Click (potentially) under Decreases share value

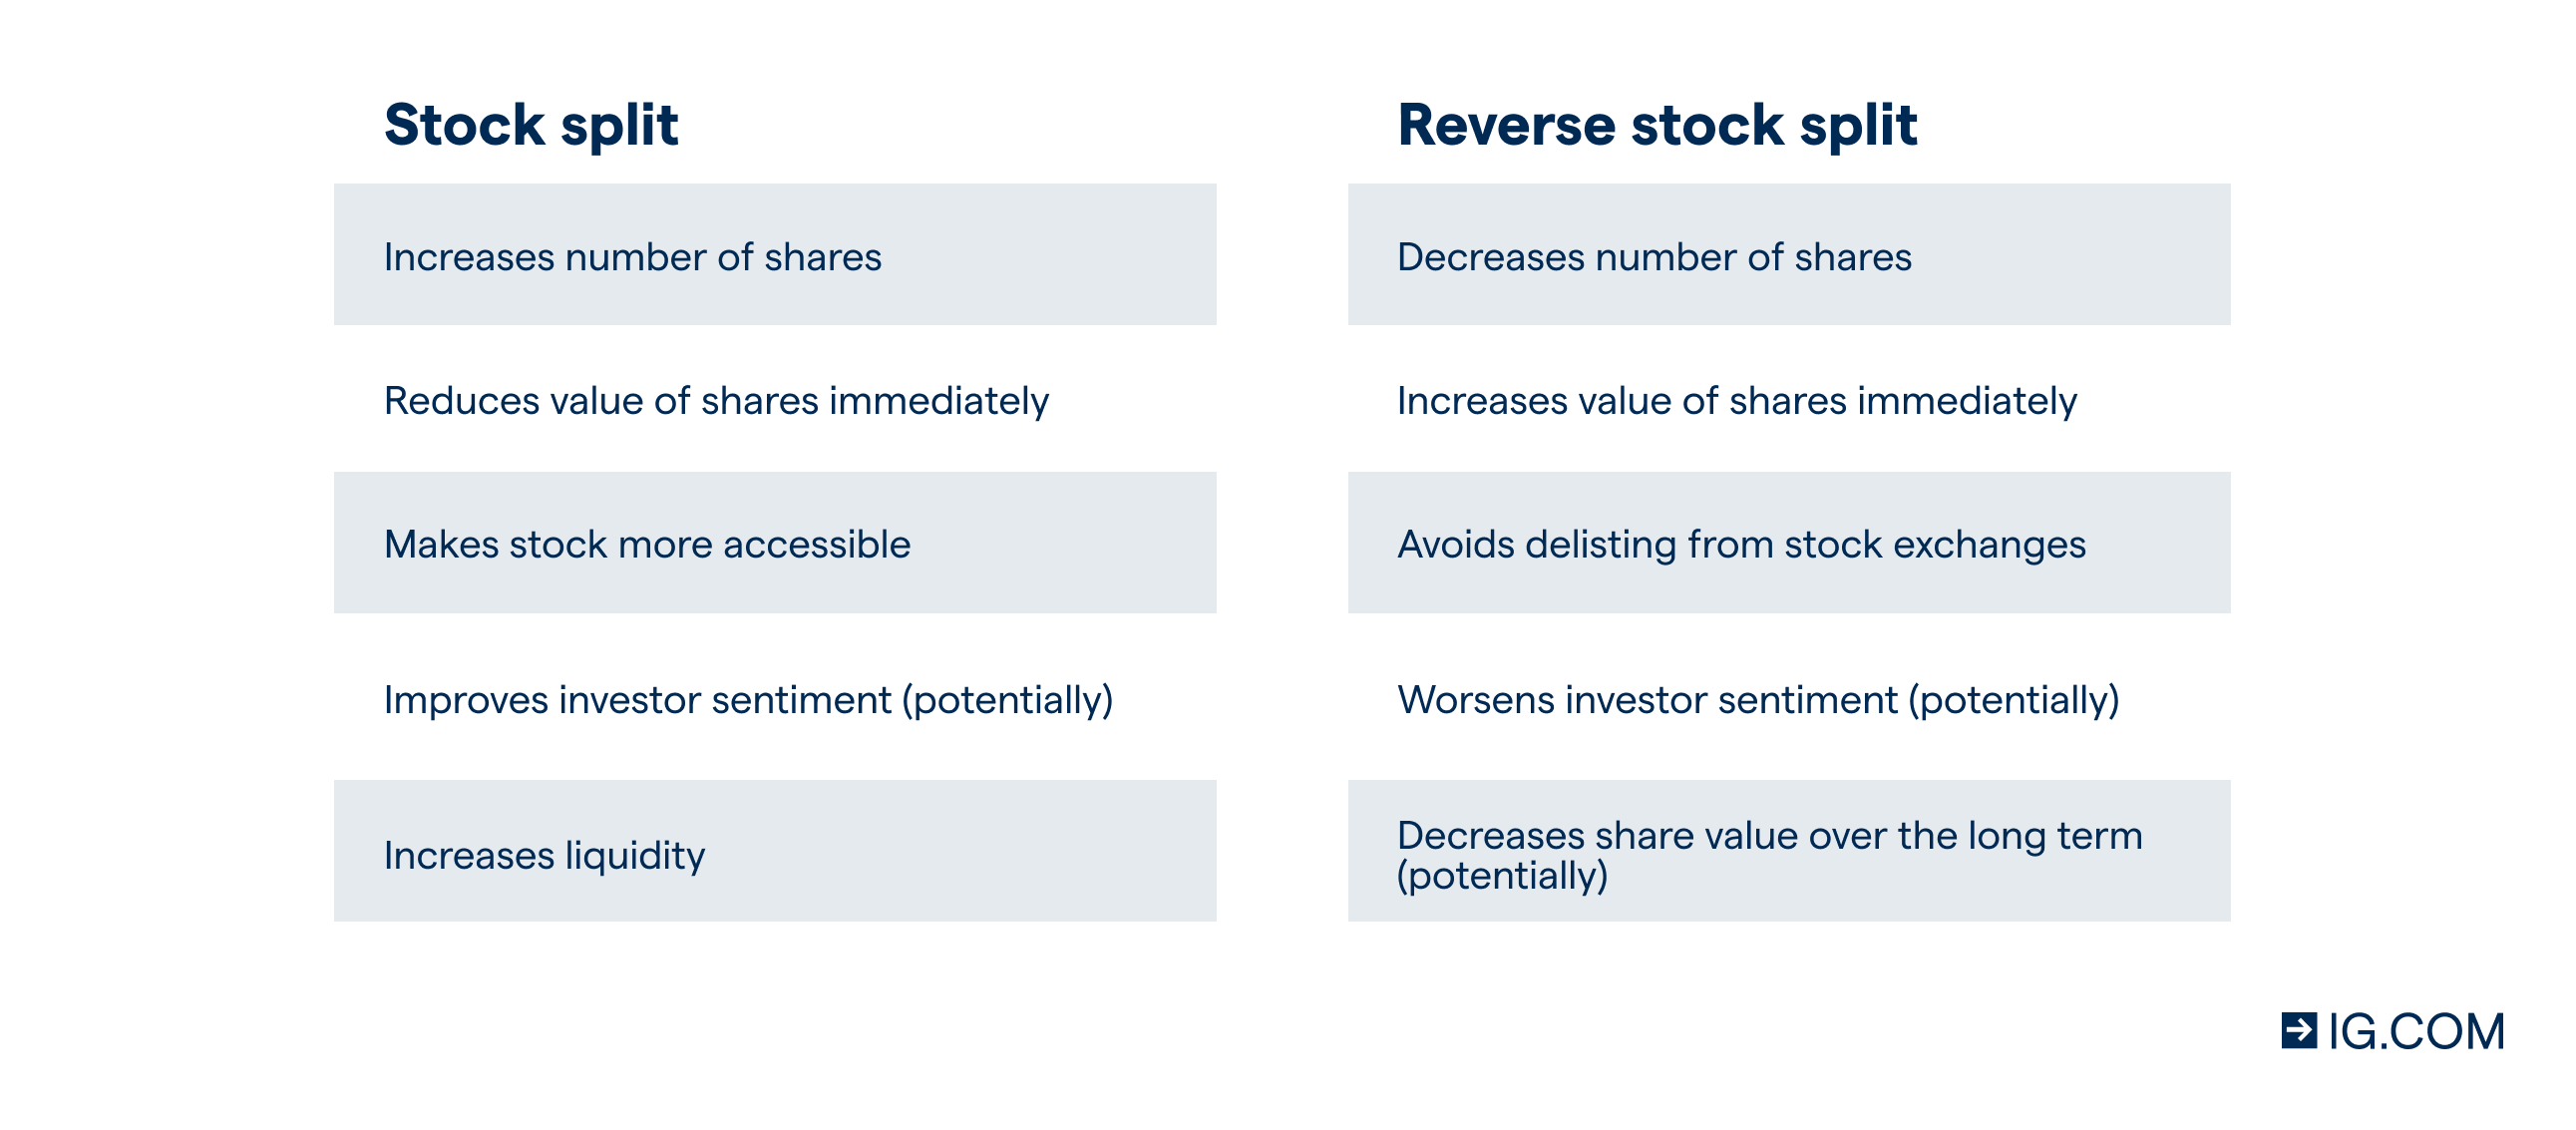coord(1502,876)
